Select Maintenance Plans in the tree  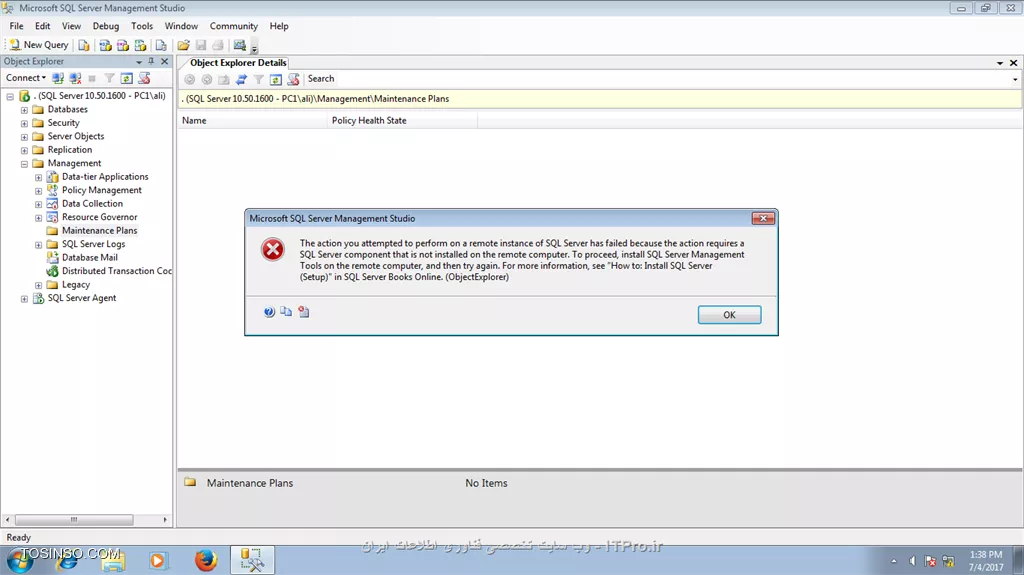(99, 231)
